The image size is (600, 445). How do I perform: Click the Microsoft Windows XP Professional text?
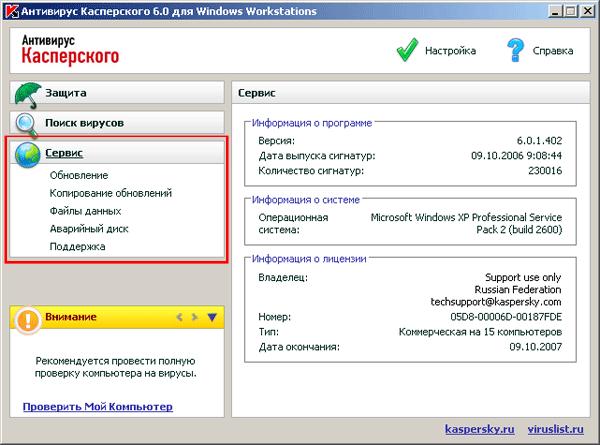click(466, 223)
